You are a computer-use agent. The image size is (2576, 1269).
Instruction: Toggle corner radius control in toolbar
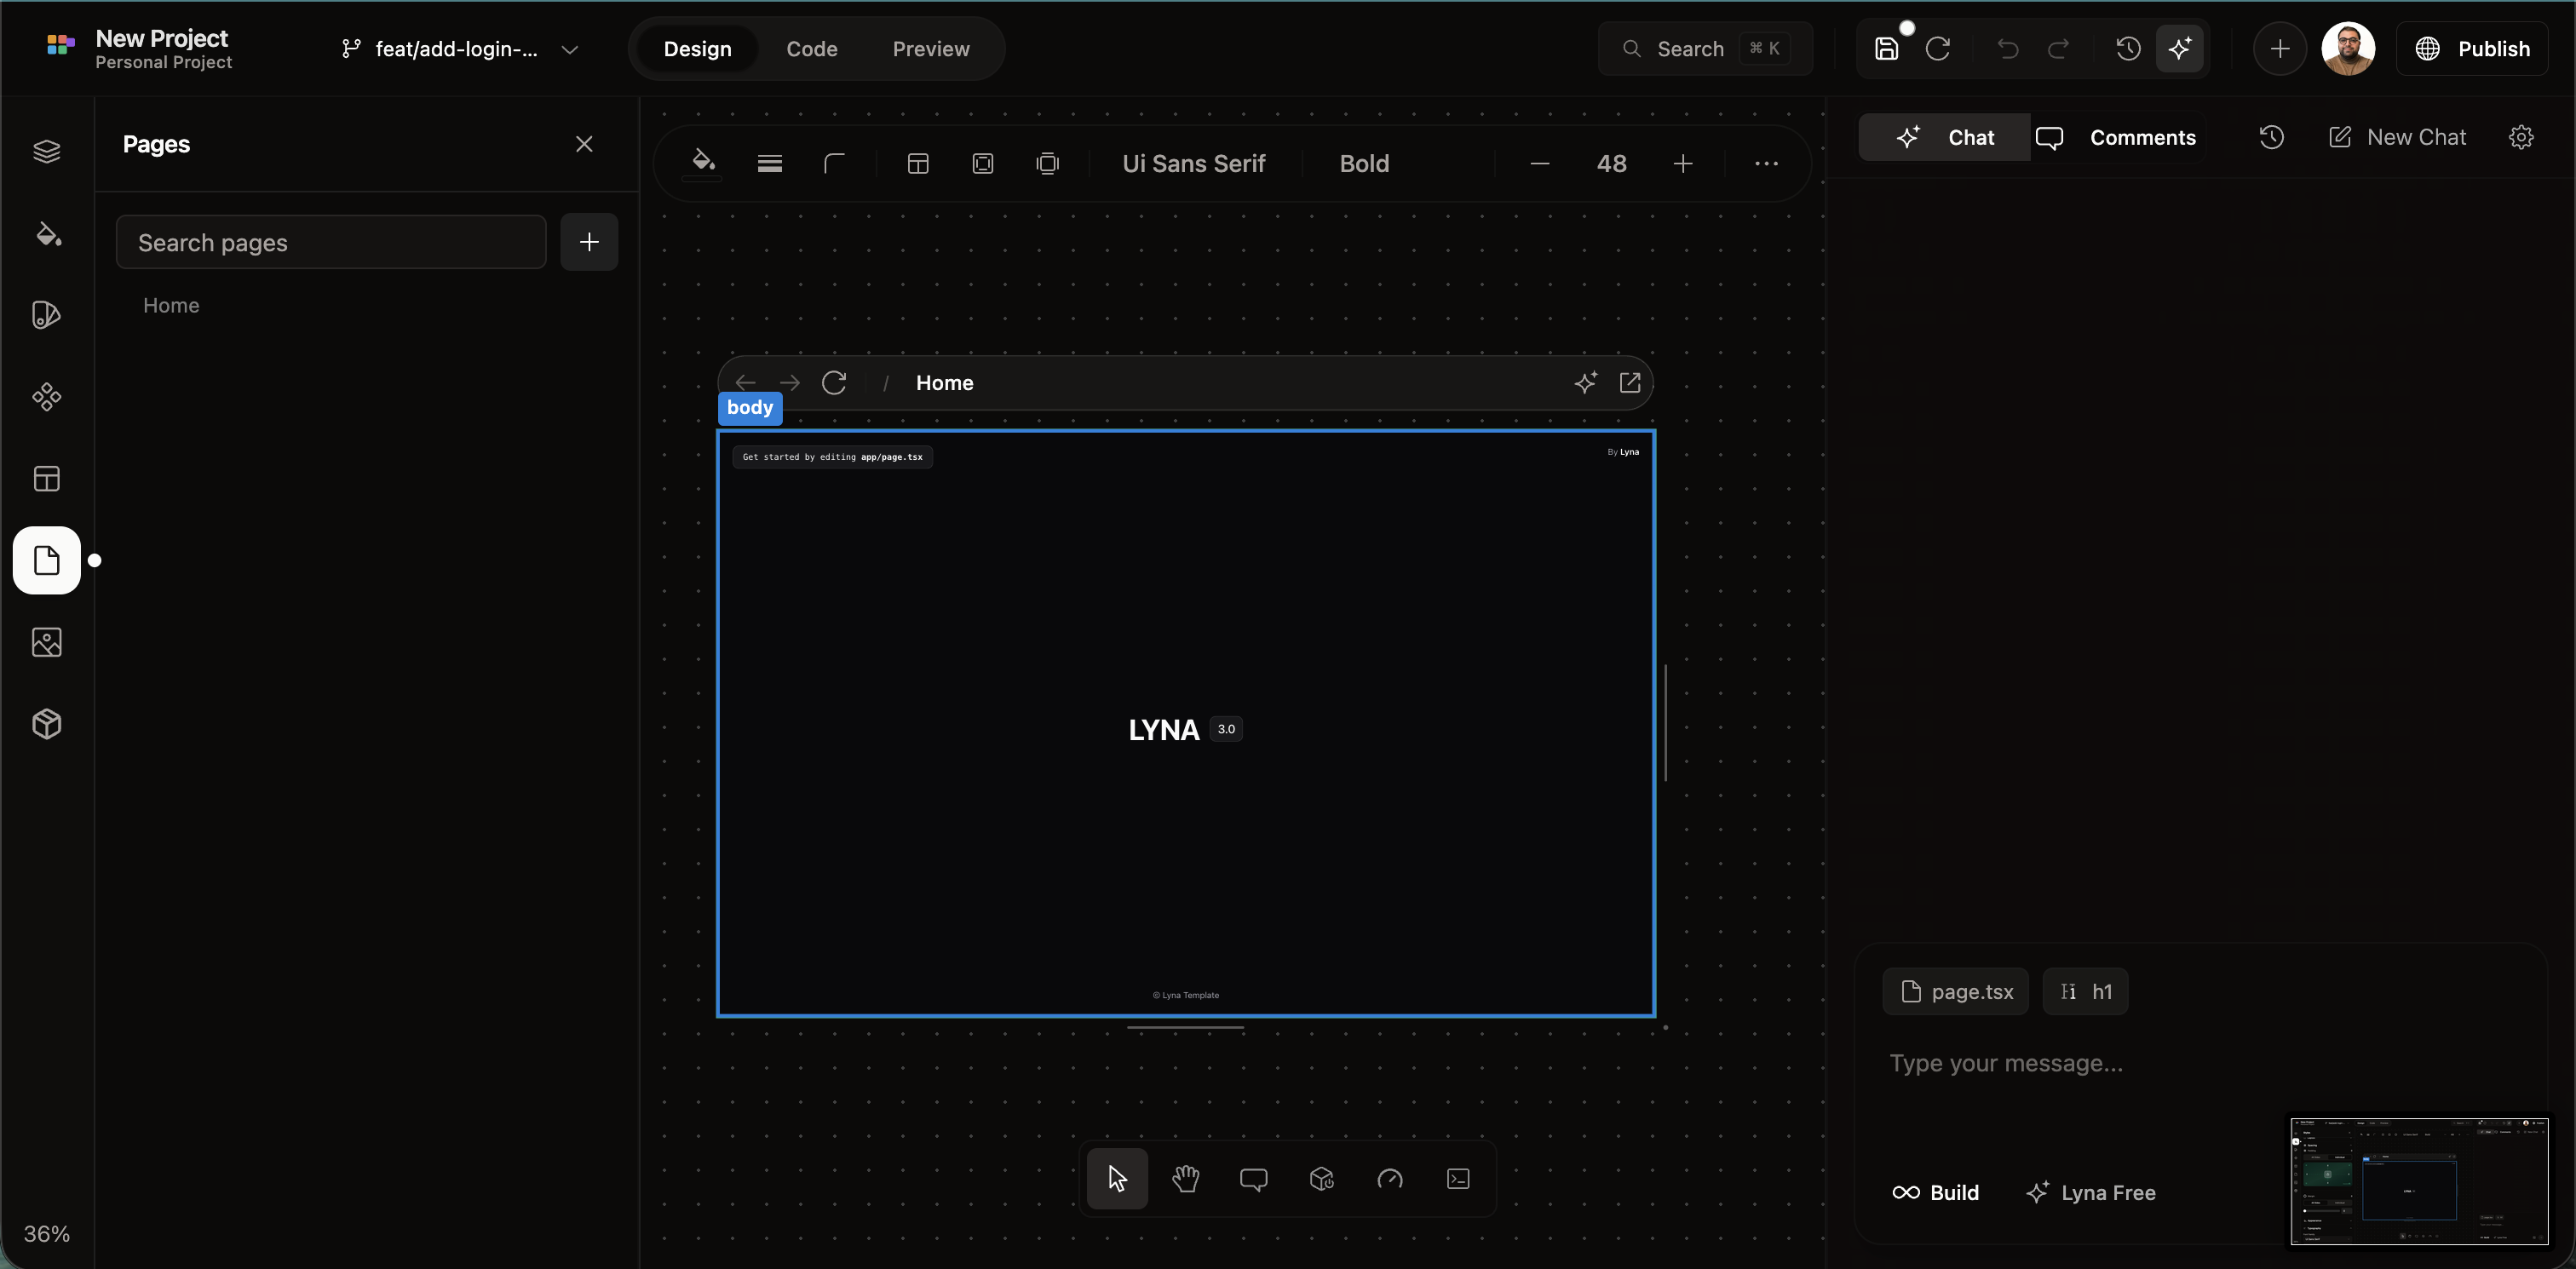click(835, 163)
